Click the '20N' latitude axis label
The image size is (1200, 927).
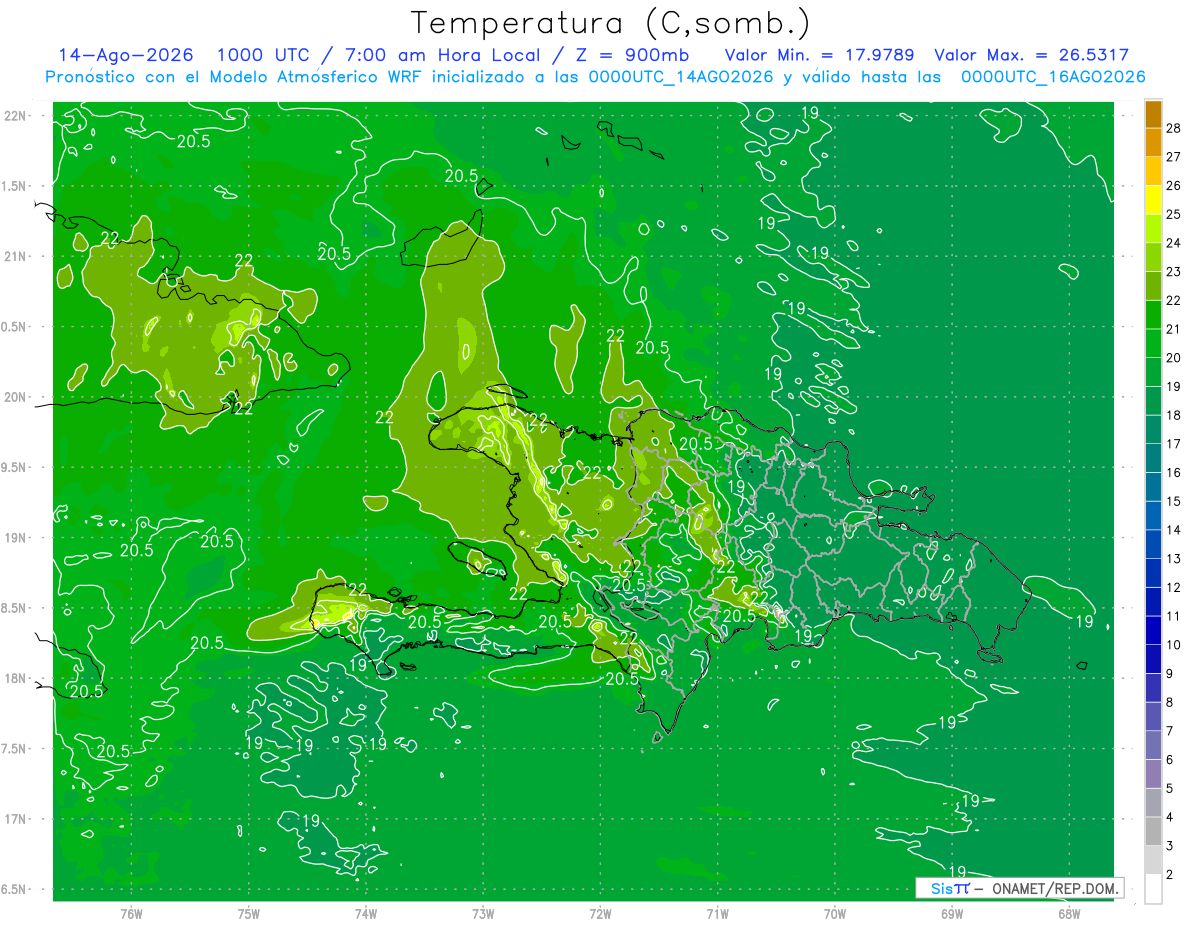[15, 397]
